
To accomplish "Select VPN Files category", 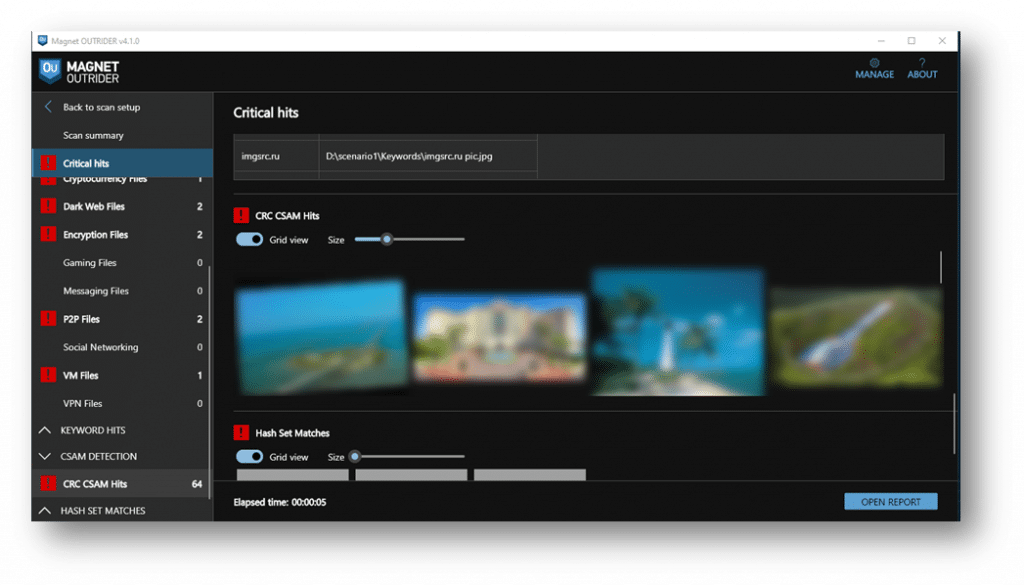I will (122, 403).
